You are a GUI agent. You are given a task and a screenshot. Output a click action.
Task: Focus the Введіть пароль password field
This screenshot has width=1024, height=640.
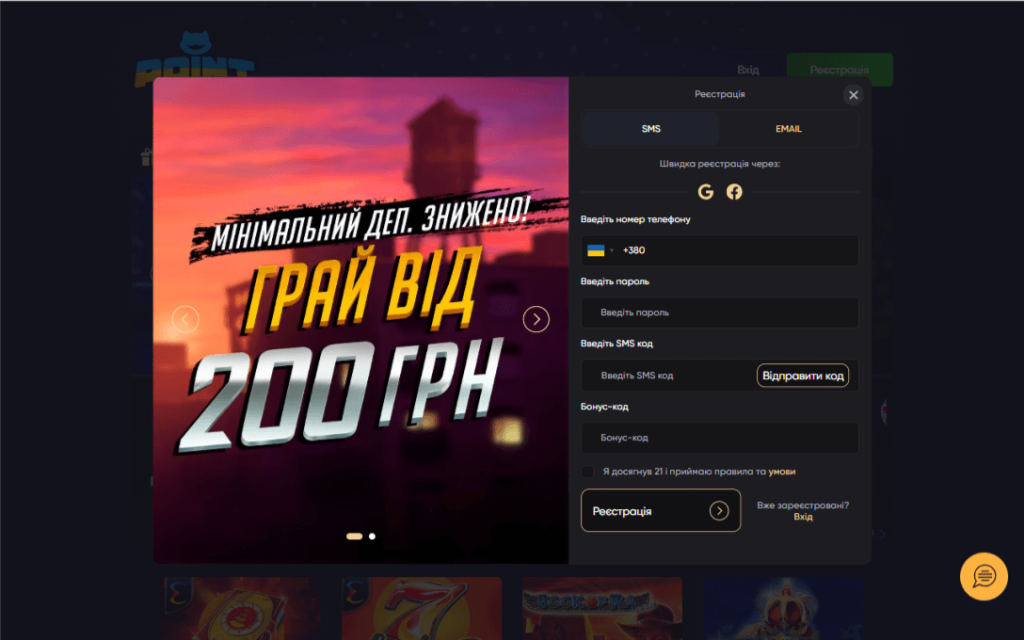pos(720,313)
